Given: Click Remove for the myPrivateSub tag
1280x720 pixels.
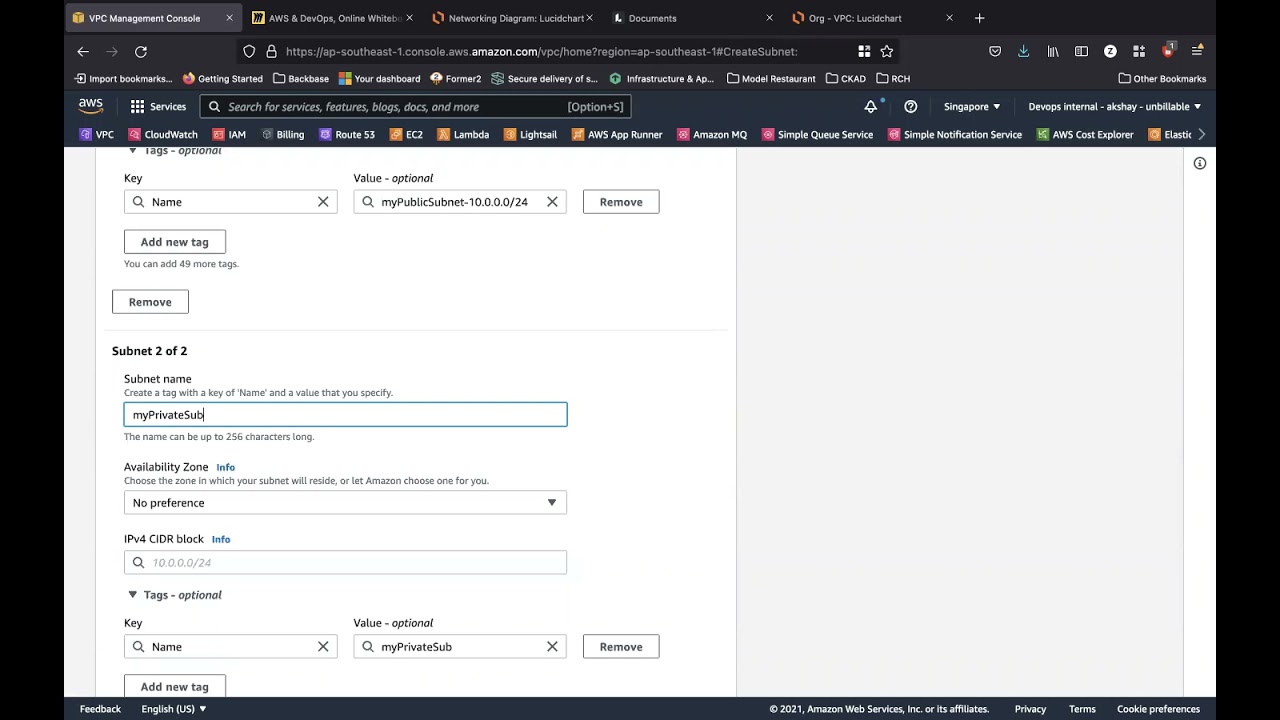Looking at the screenshot, I should 621,647.
